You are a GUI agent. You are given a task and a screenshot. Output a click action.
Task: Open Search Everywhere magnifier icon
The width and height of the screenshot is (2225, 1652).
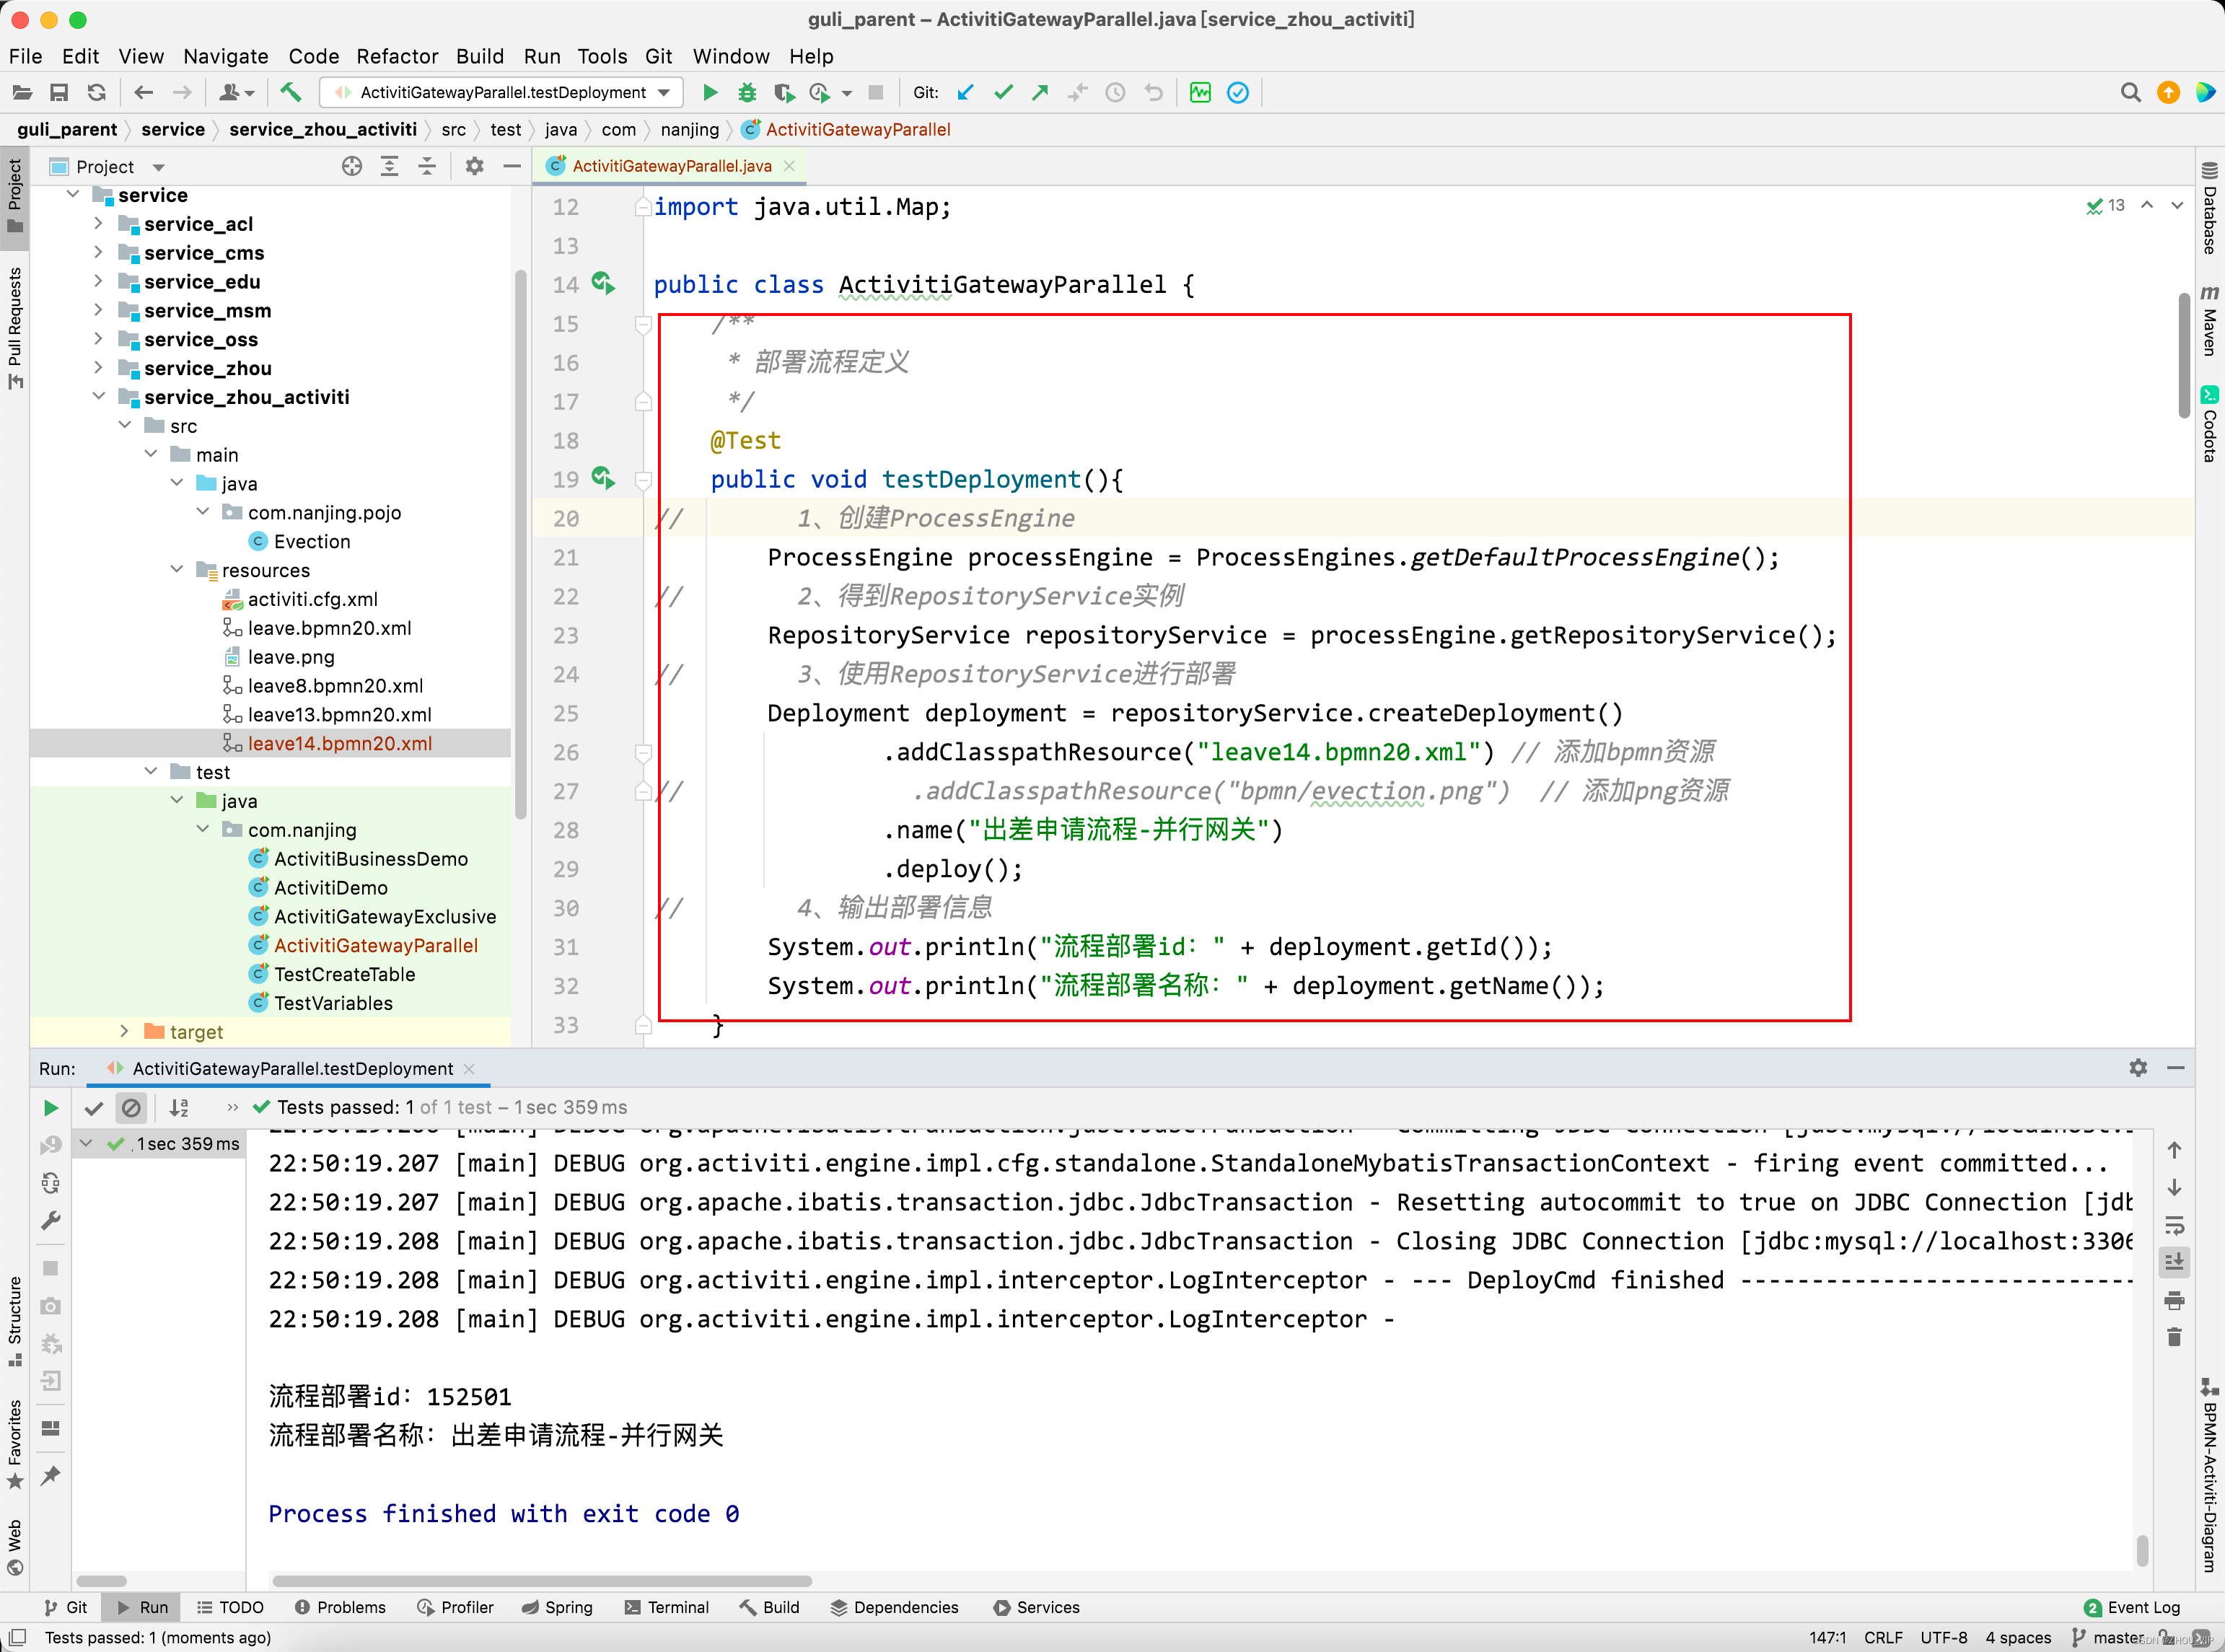[2130, 93]
